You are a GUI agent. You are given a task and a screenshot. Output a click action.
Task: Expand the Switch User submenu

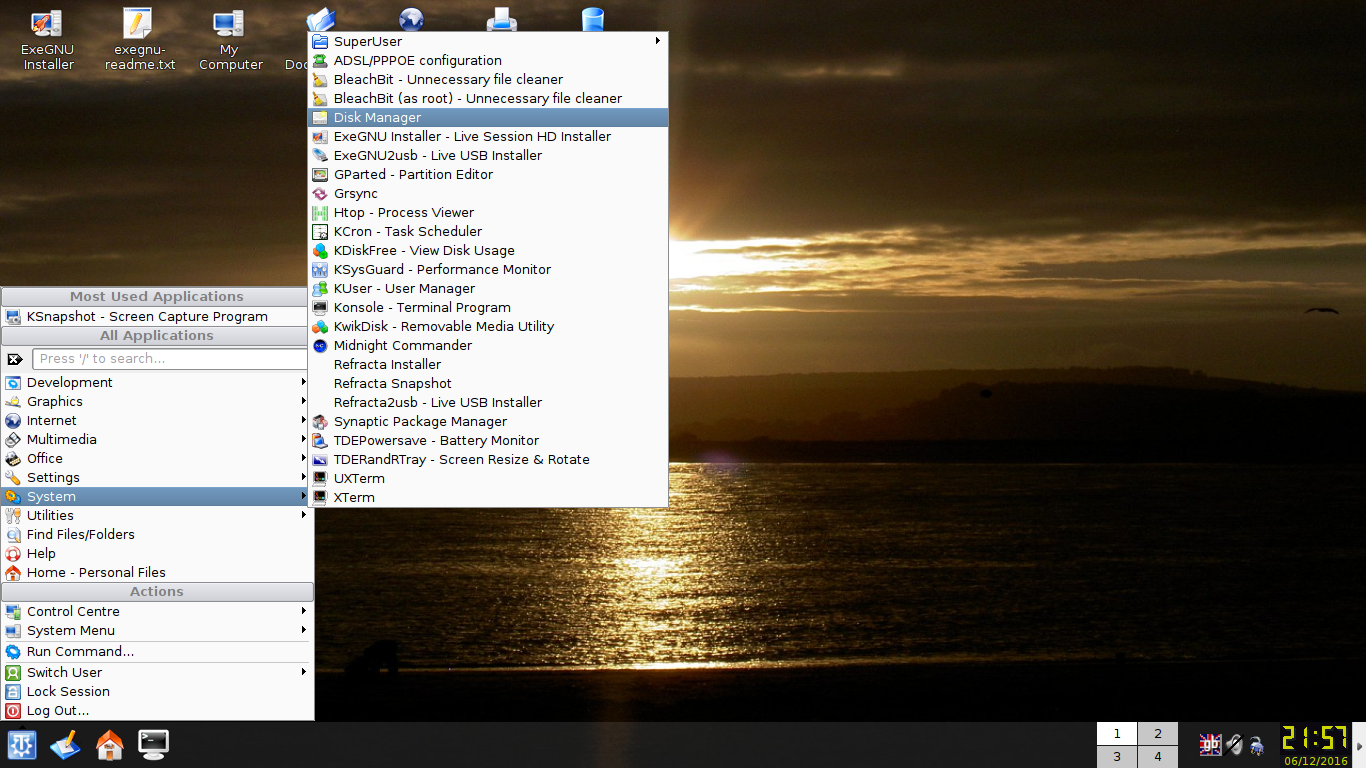coord(64,673)
